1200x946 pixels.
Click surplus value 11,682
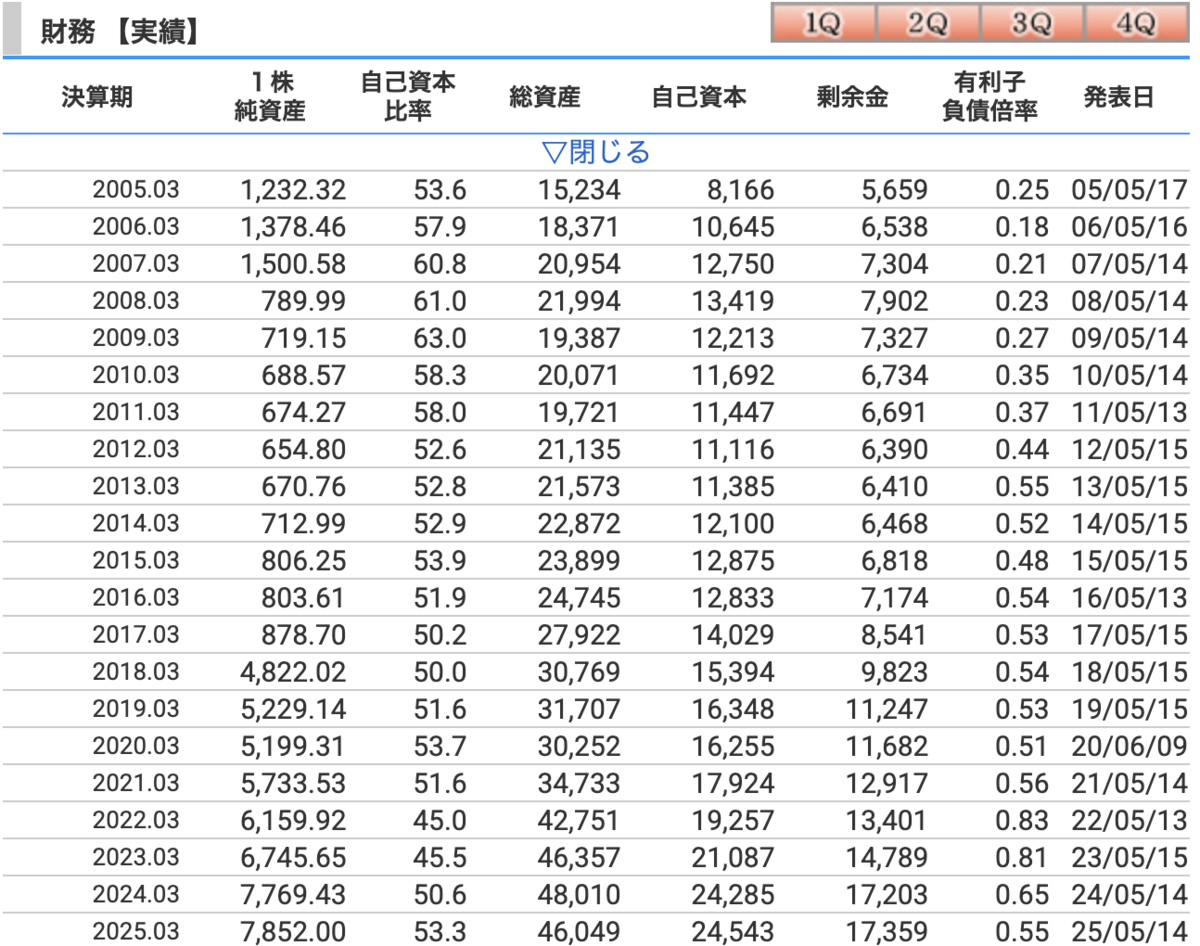tap(887, 745)
